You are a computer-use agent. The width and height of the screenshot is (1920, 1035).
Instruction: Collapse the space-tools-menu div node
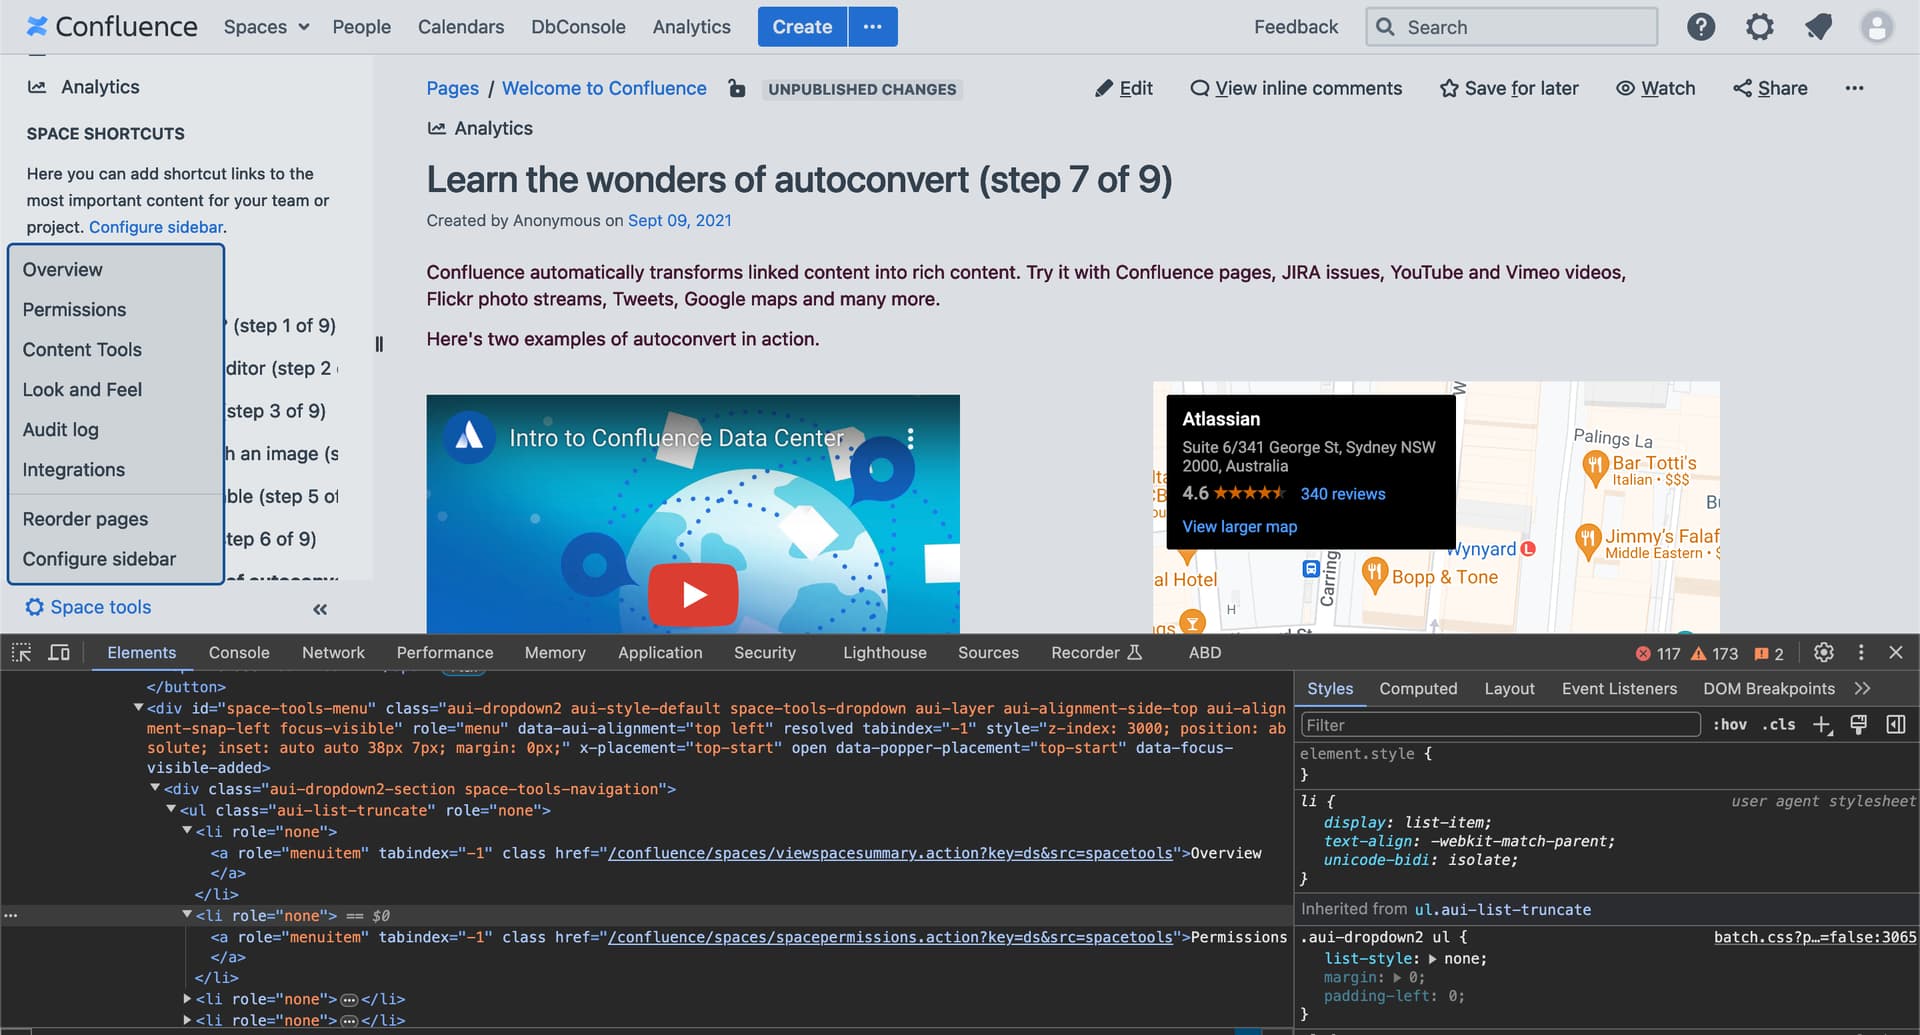138,708
